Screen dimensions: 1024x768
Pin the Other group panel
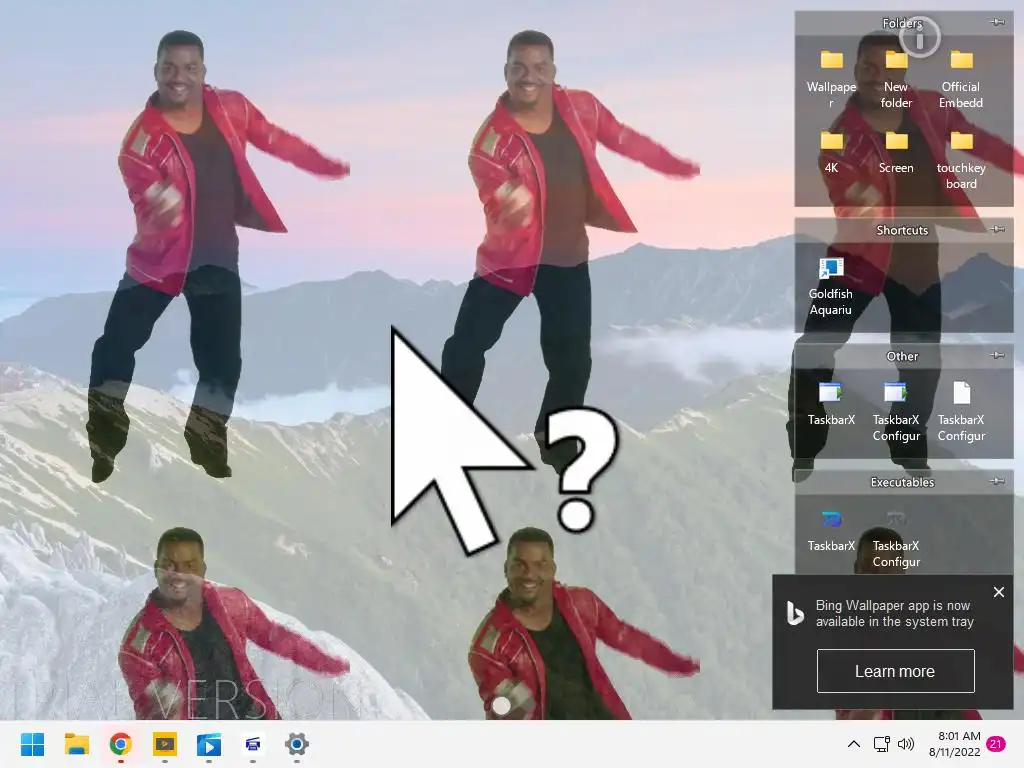coord(997,355)
